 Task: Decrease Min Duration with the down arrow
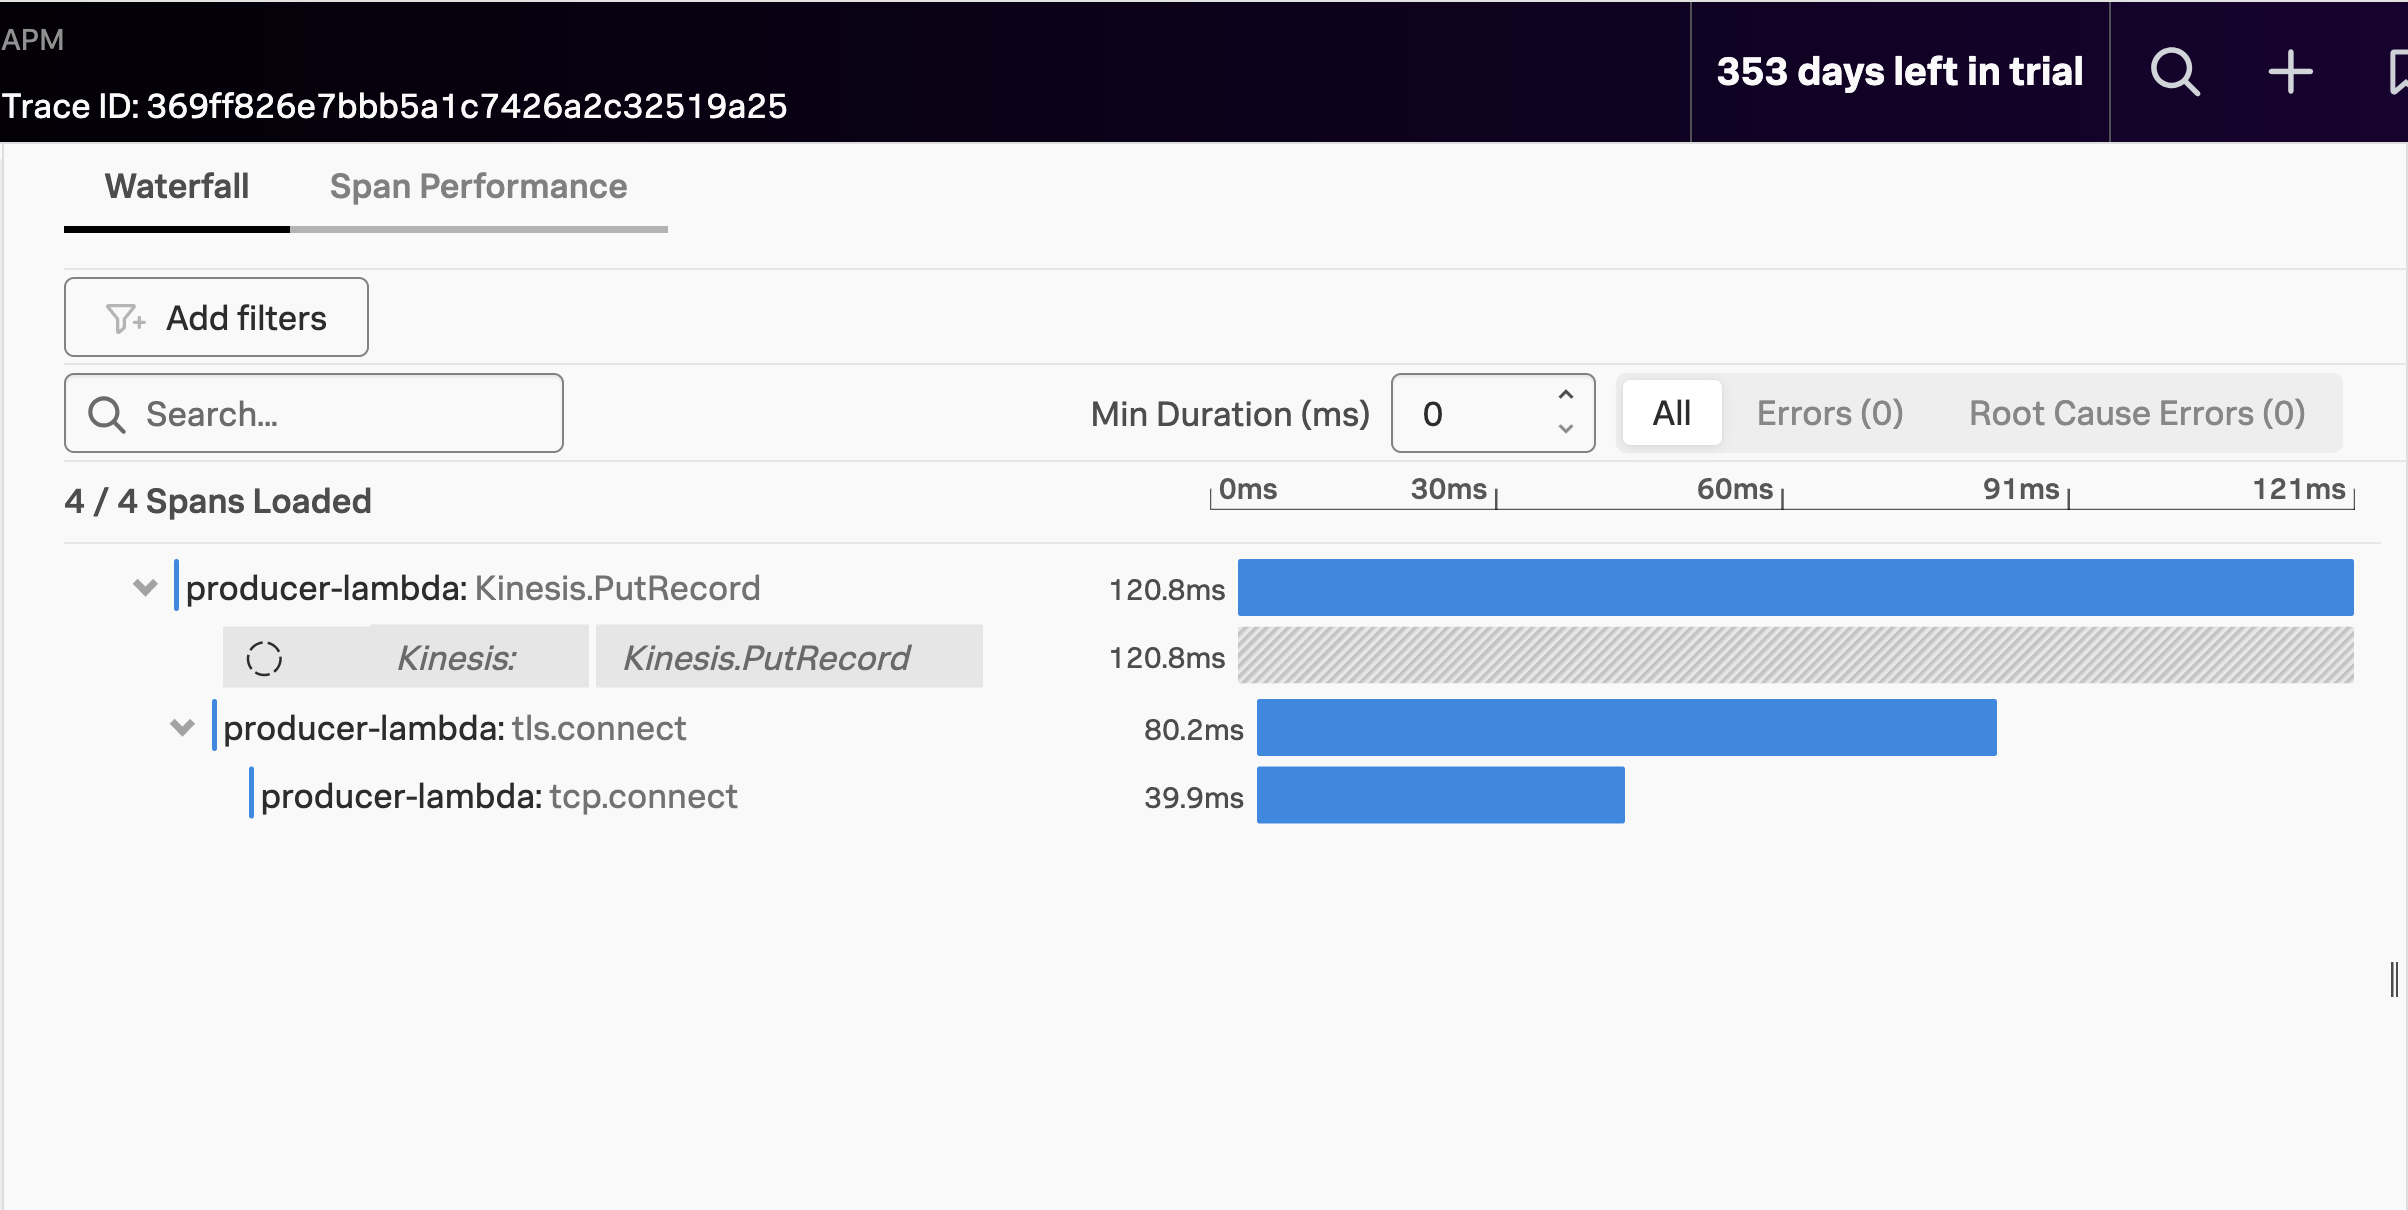pos(1566,430)
